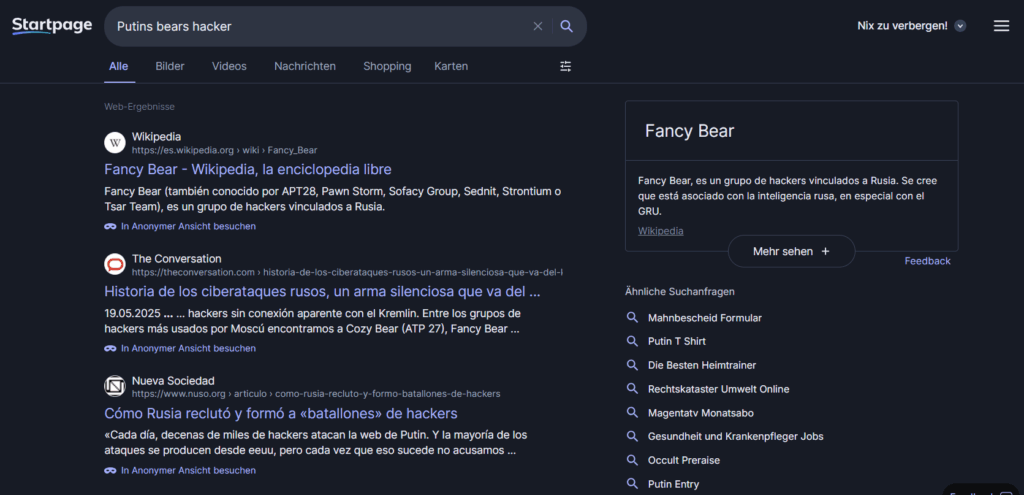The height and width of the screenshot is (495, 1024).
Task: Click the Wikipedia favicon in first result
Action: pos(115,142)
